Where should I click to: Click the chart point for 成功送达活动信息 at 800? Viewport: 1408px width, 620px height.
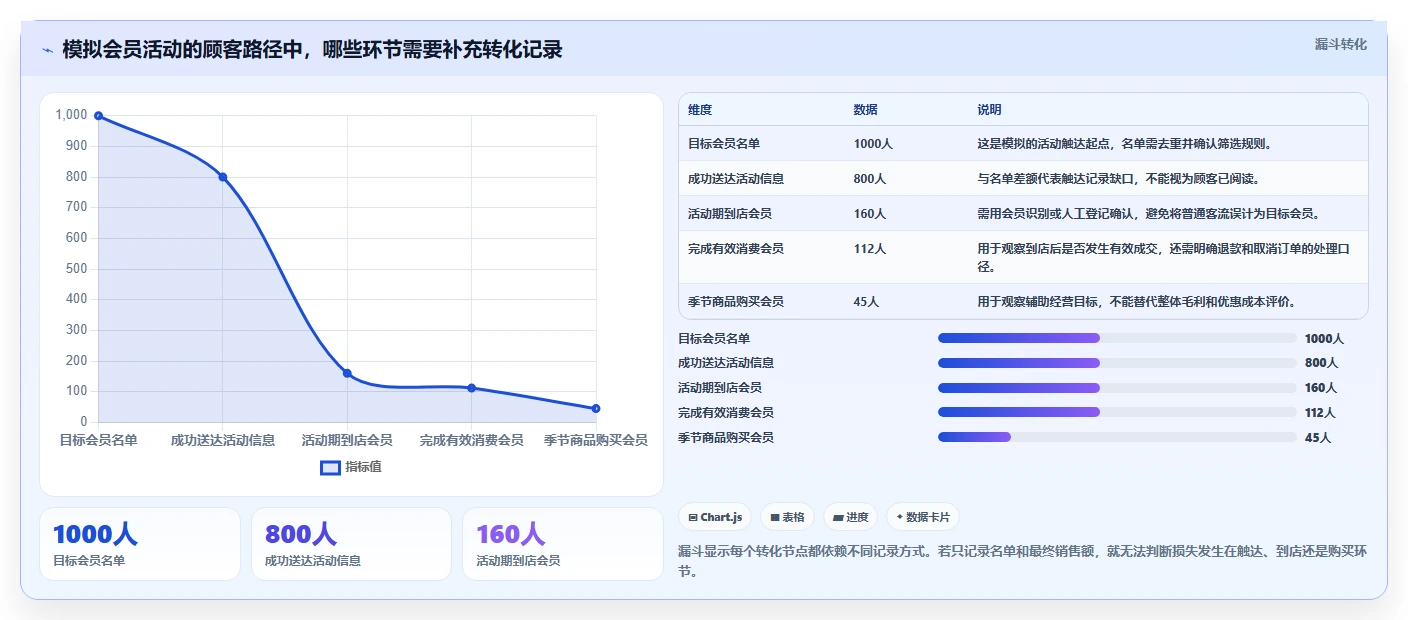pyautogui.click(x=223, y=177)
